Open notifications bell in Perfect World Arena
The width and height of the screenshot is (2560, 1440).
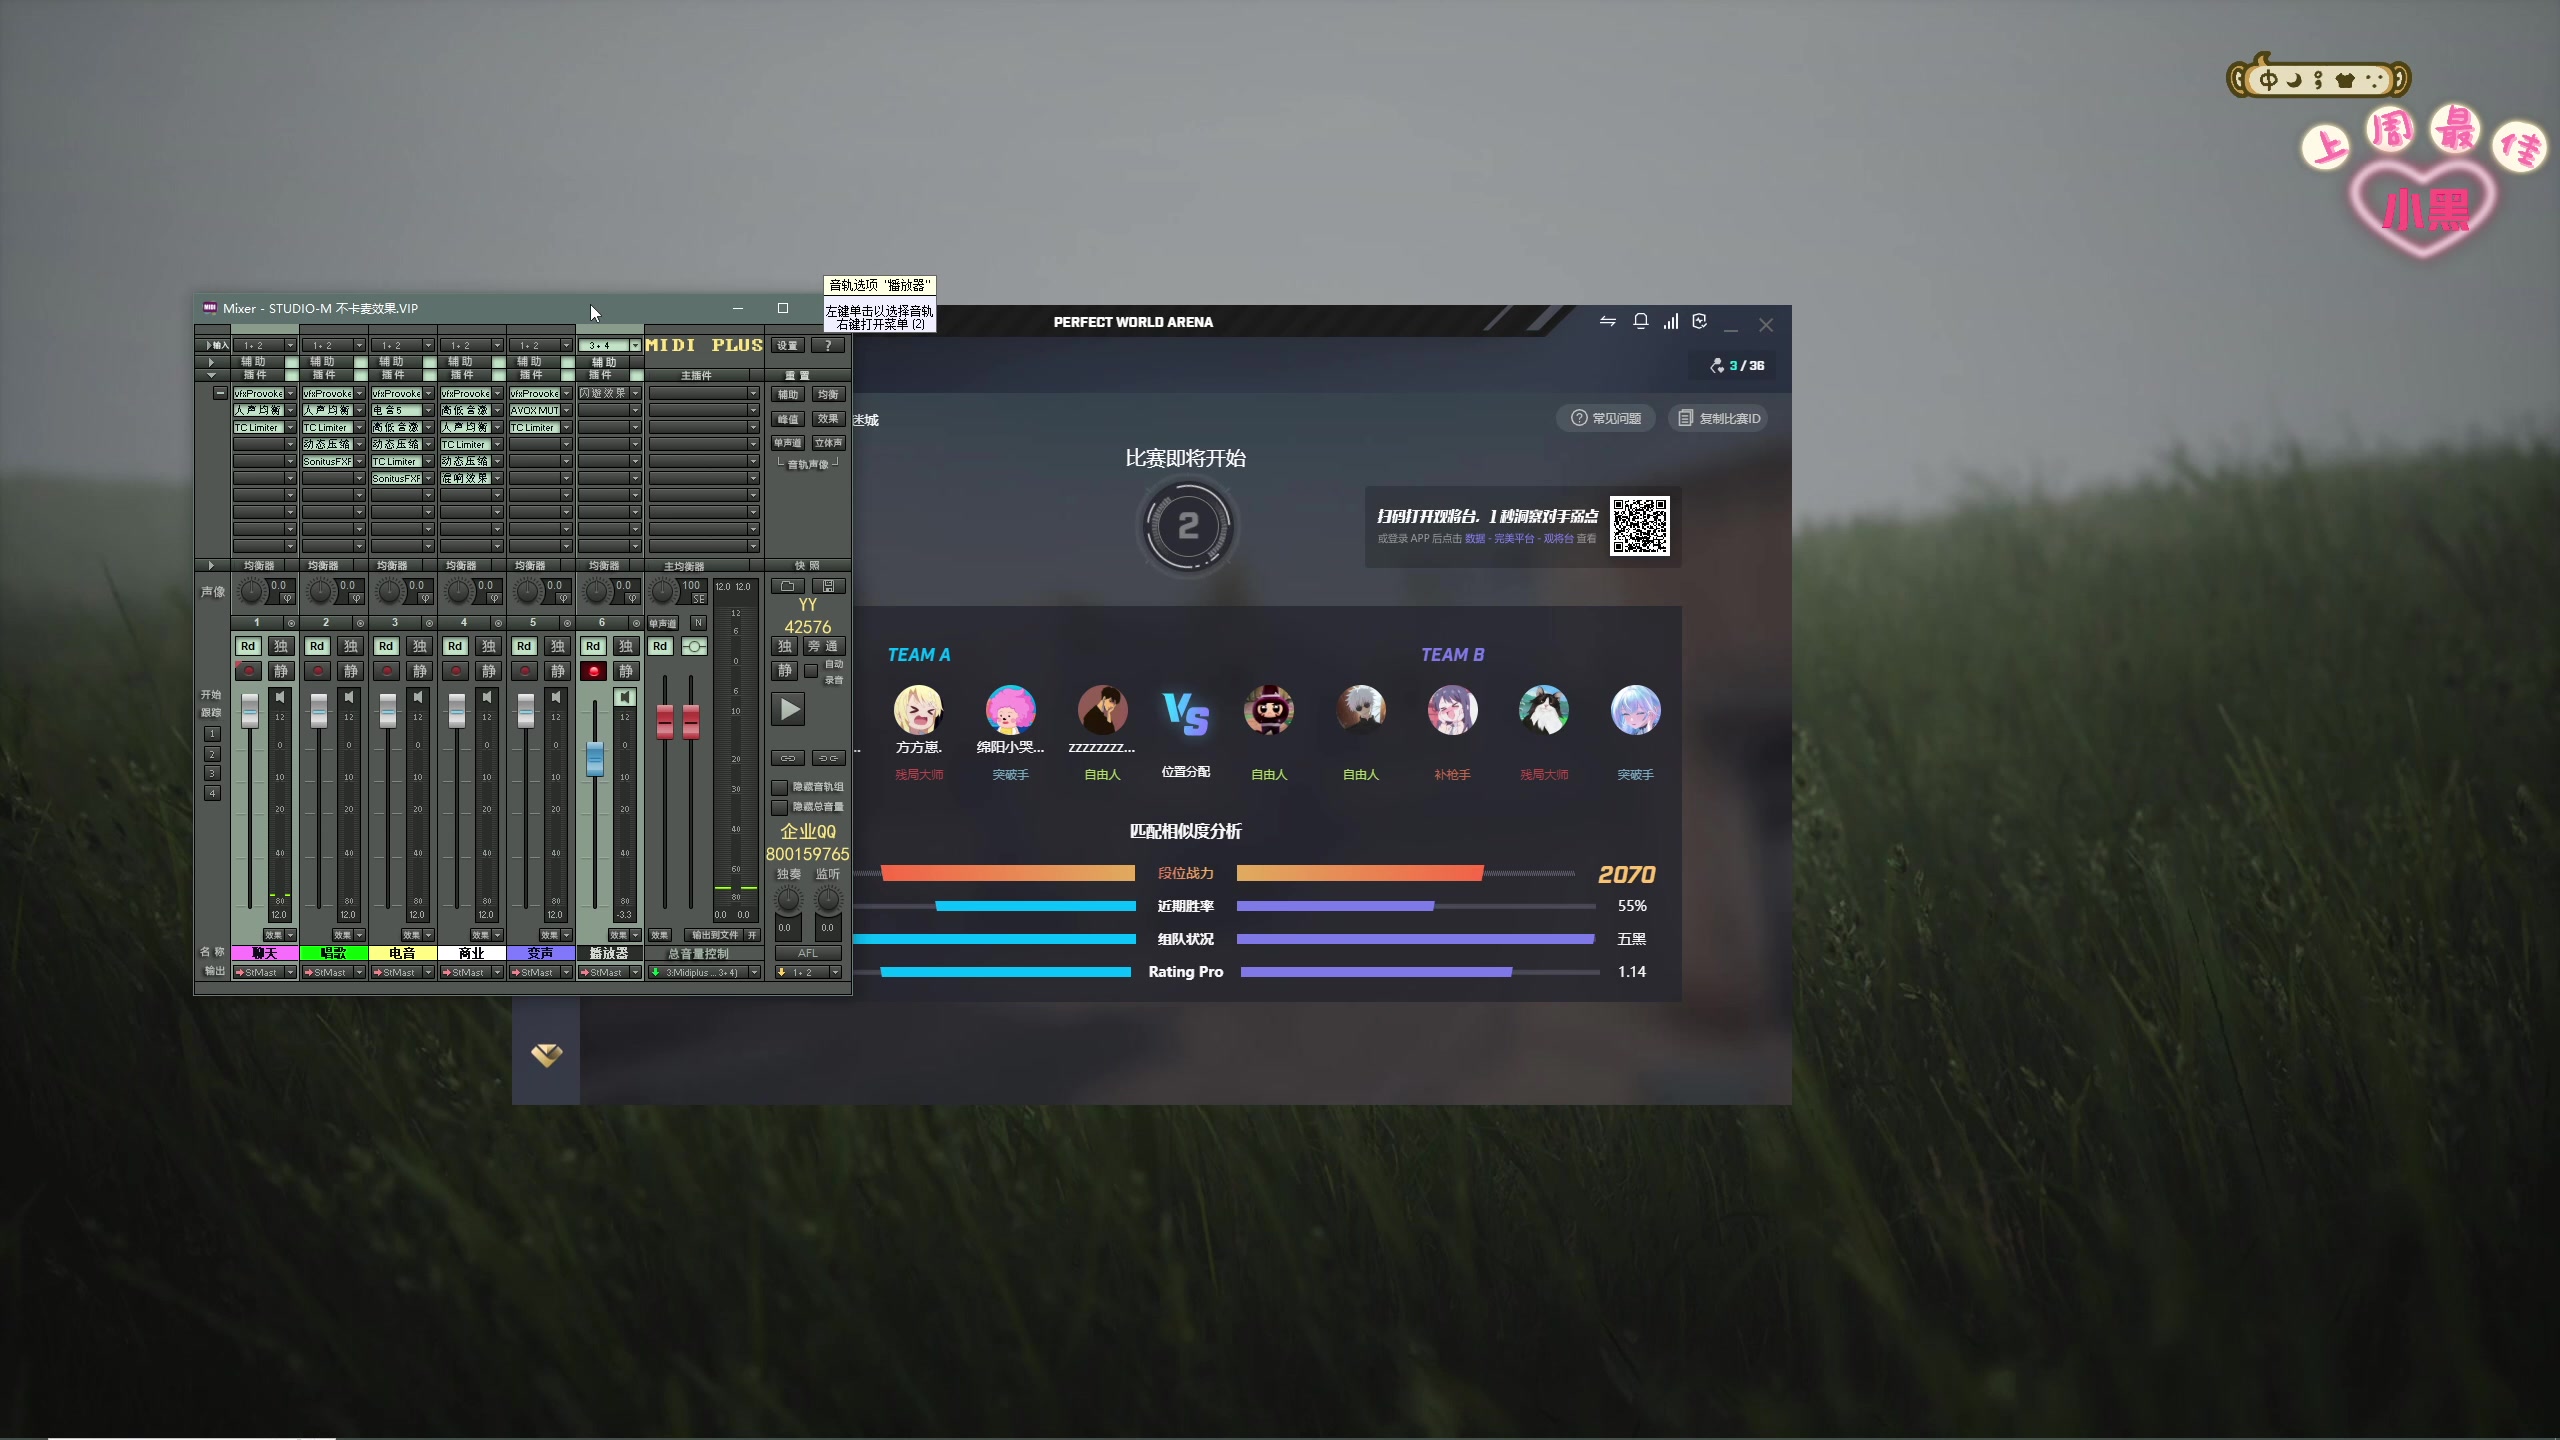click(1640, 321)
